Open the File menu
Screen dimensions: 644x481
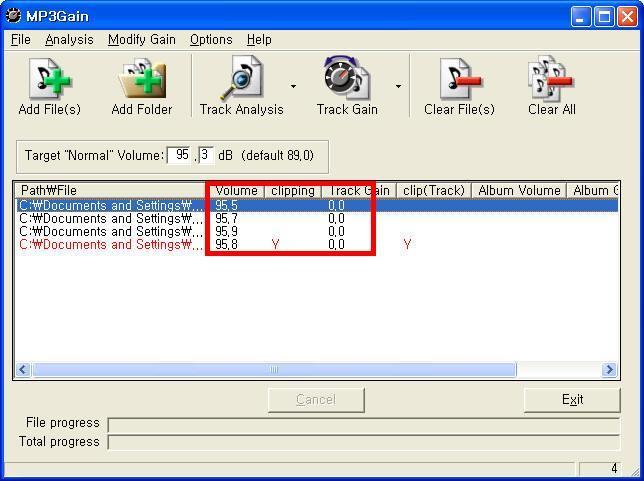[x=21, y=40]
